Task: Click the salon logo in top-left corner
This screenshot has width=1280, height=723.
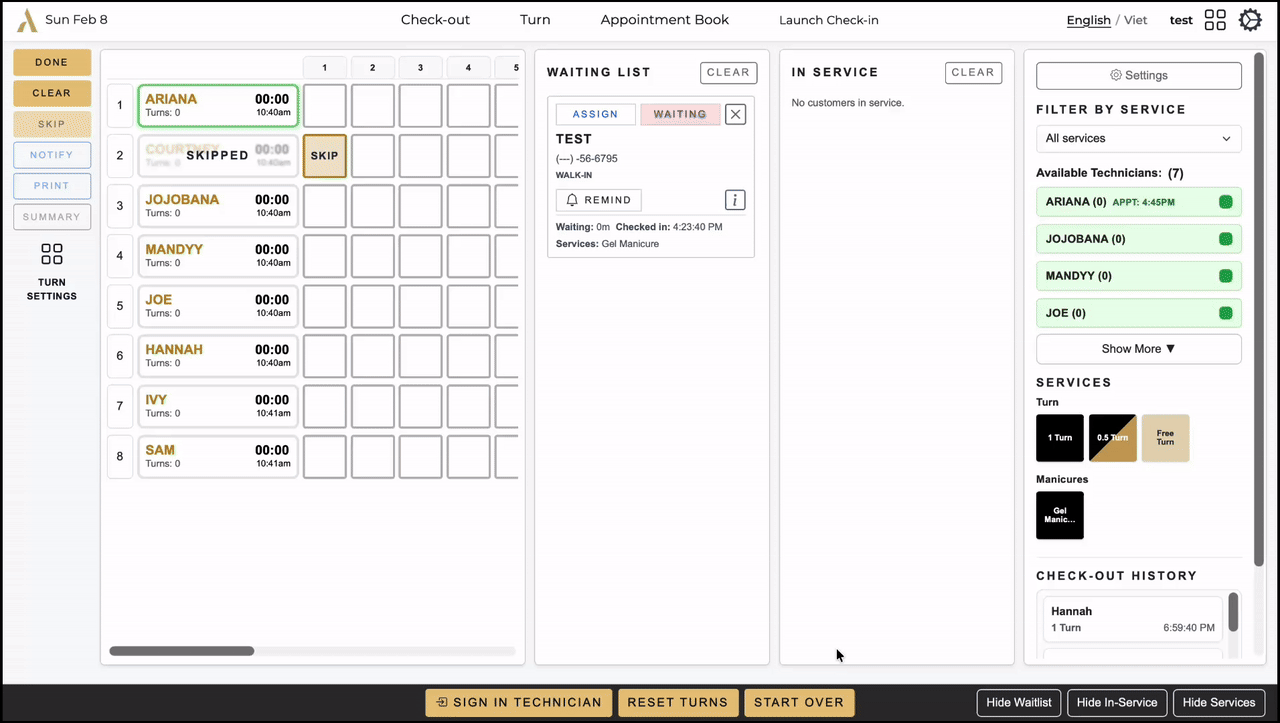Action: (x=27, y=19)
